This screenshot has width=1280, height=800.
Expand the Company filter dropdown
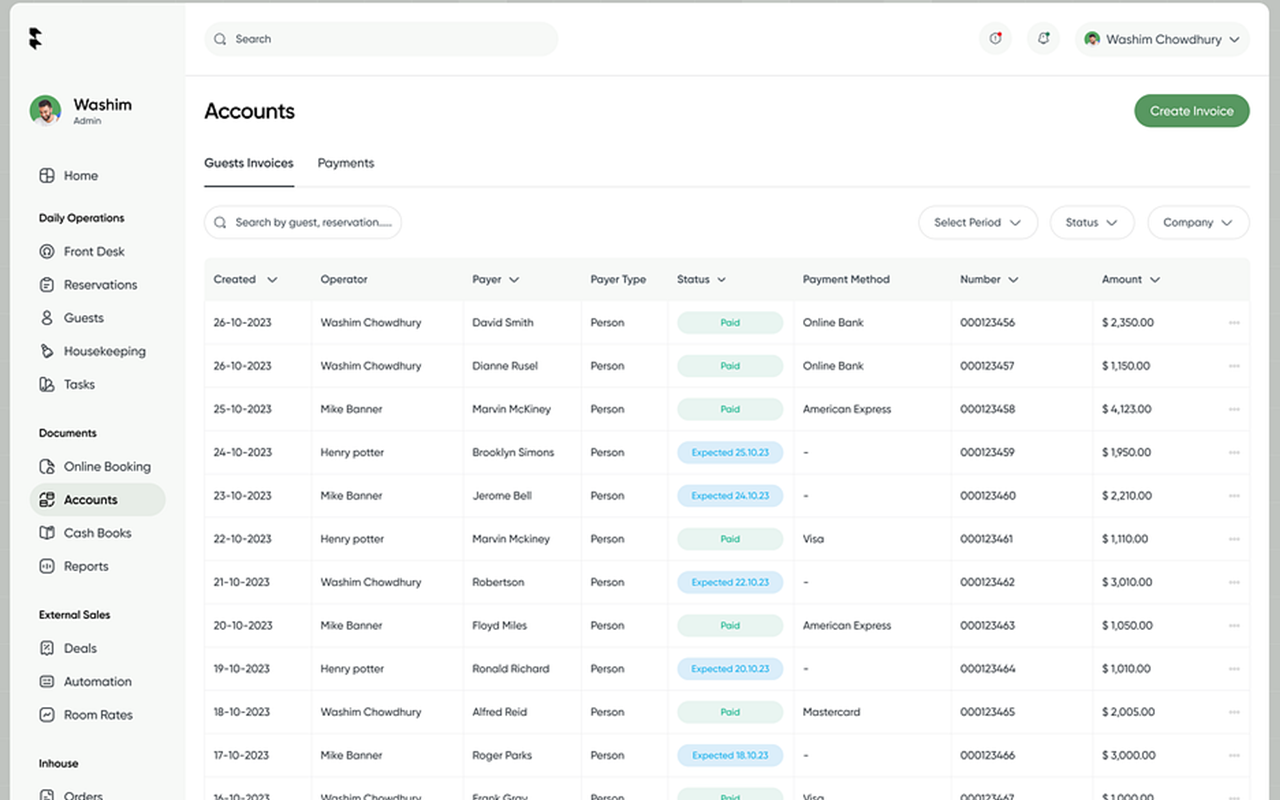pos(1197,222)
